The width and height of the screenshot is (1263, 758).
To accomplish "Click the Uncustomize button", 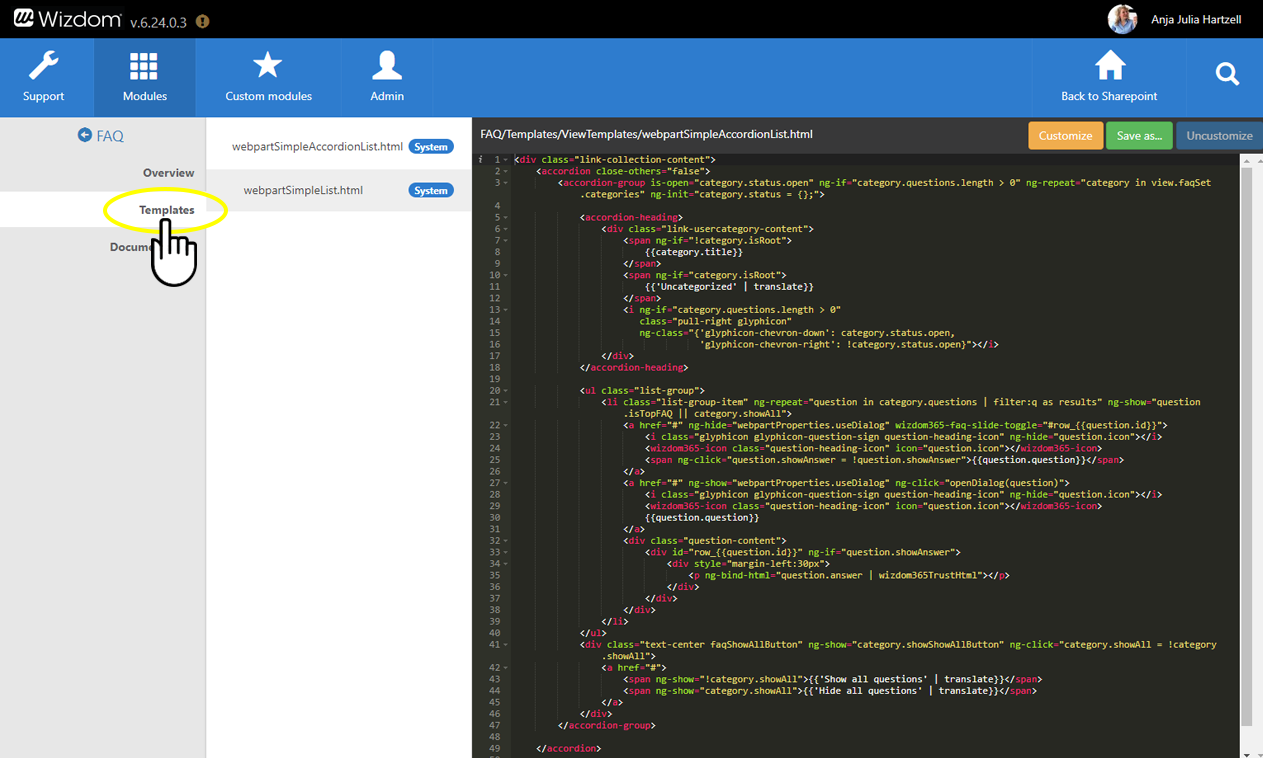I will tap(1219, 136).
